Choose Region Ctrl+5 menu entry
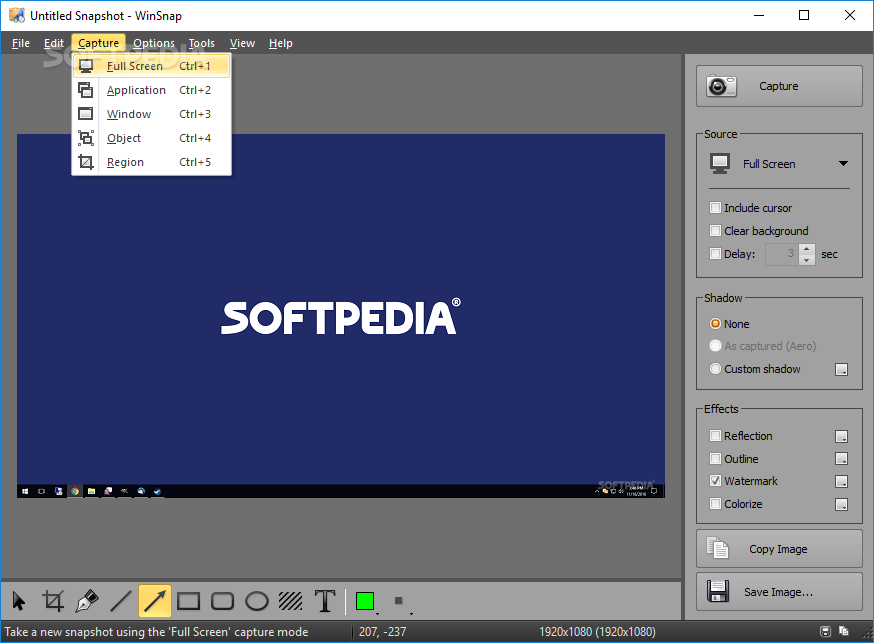874x643 pixels. (x=151, y=162)
